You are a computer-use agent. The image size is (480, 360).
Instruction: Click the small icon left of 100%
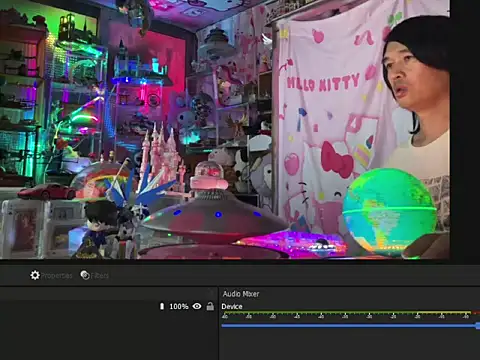162,306
